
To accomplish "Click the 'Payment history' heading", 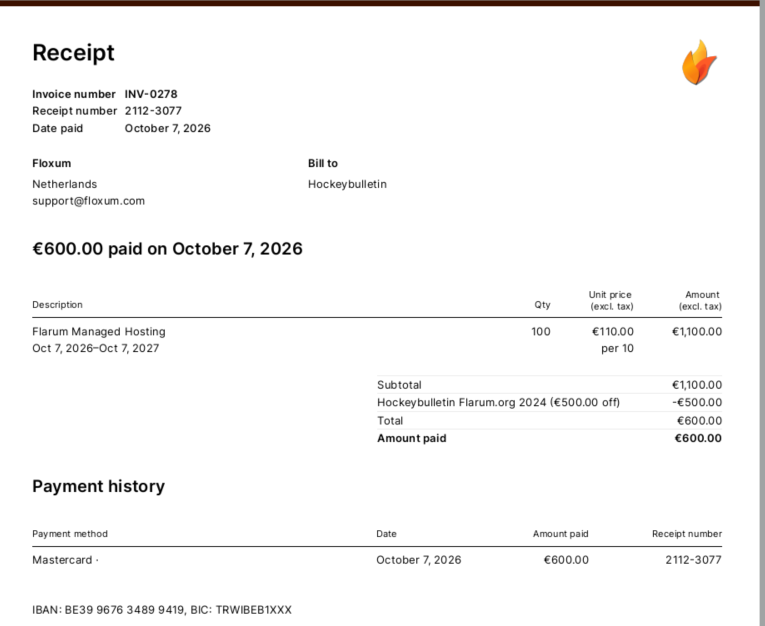I will coord(99,486).
